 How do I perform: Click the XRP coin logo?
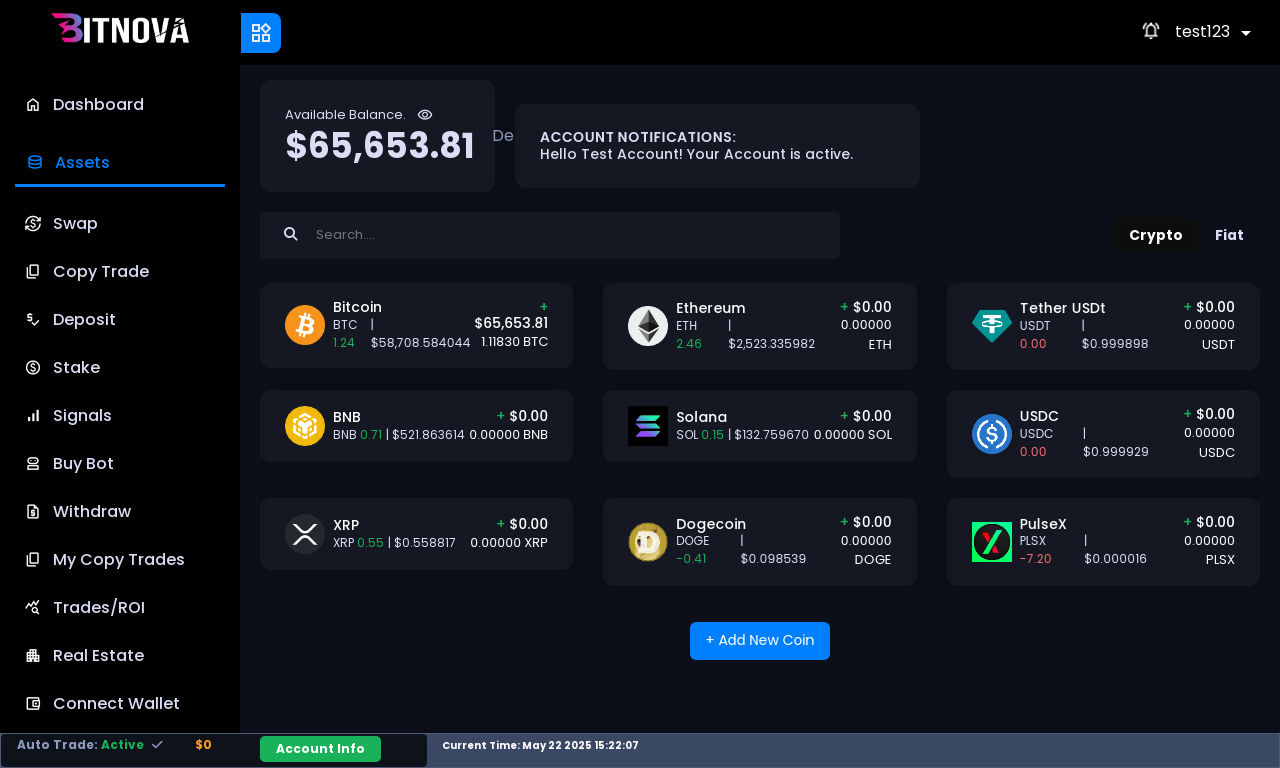pos(305,534)
